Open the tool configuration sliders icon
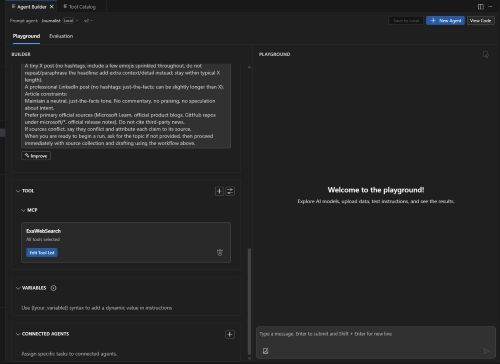This screenshot has height=364, width=500. click(230, 191)
